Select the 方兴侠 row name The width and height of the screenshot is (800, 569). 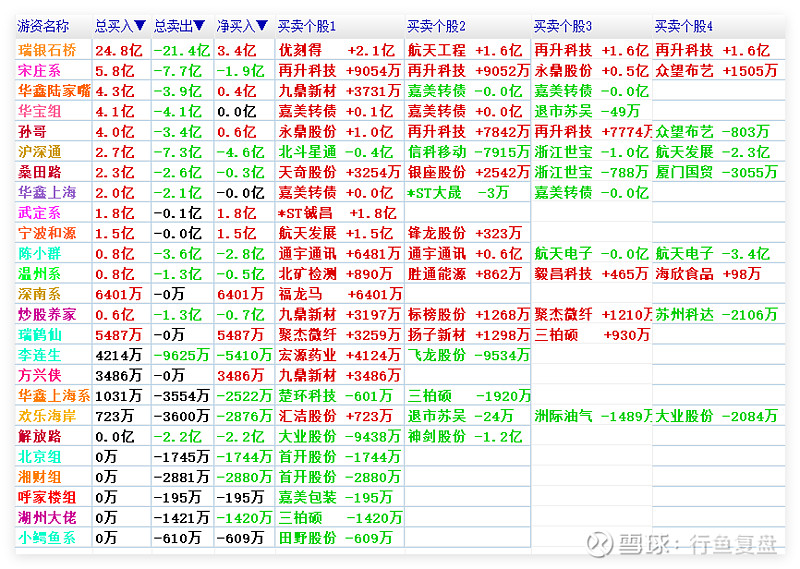point(39,376)
